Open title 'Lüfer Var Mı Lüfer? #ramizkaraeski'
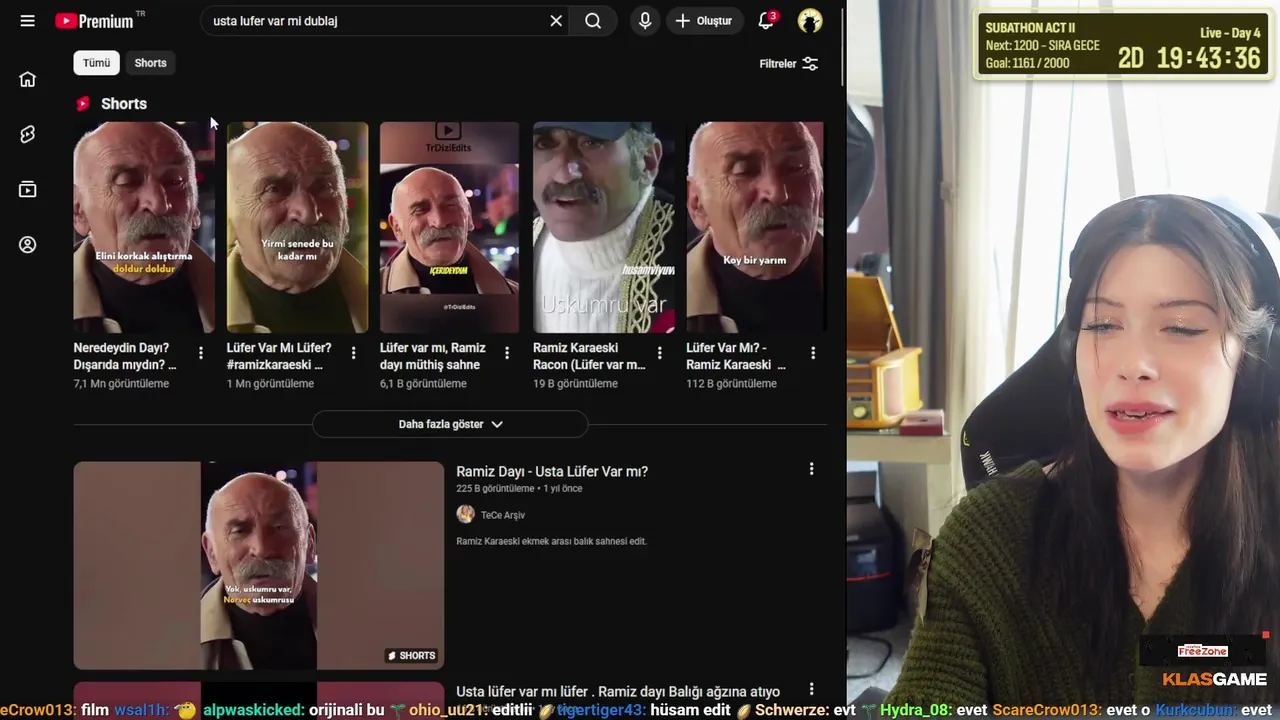1280x720 pixels. tap(279, 356)
